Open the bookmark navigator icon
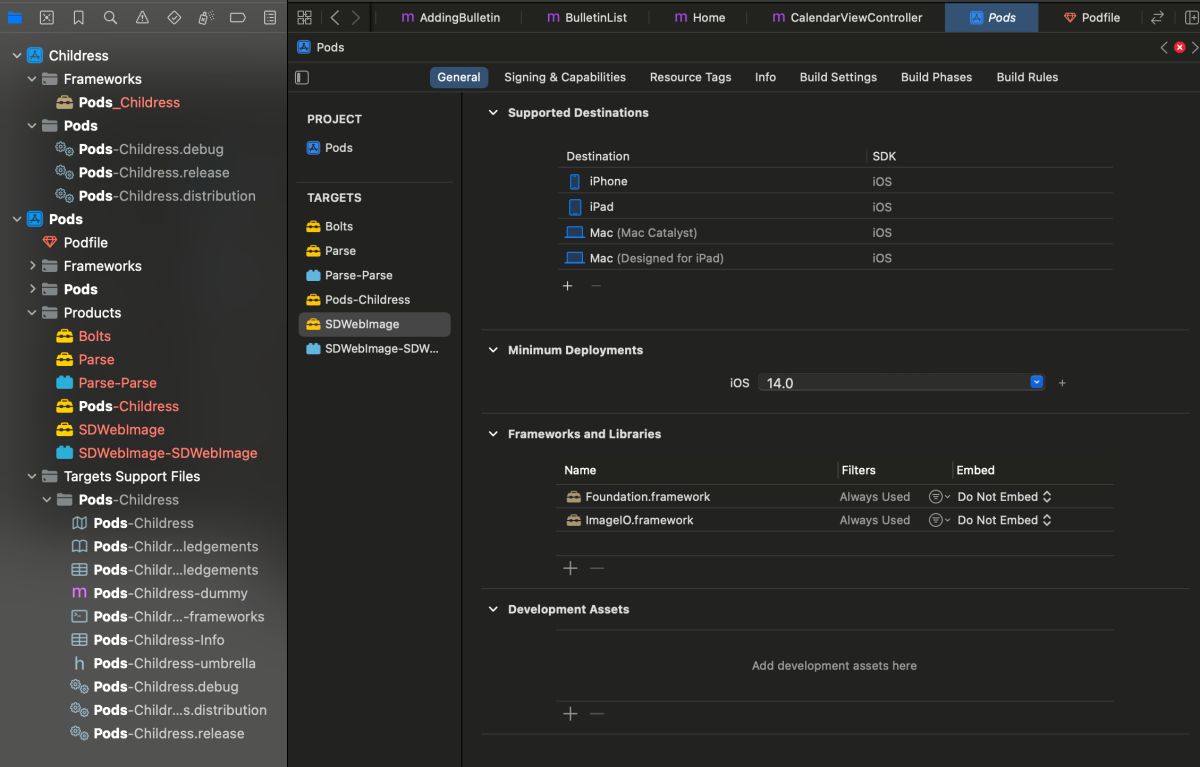1200x767 pixels. click(79, 18)
